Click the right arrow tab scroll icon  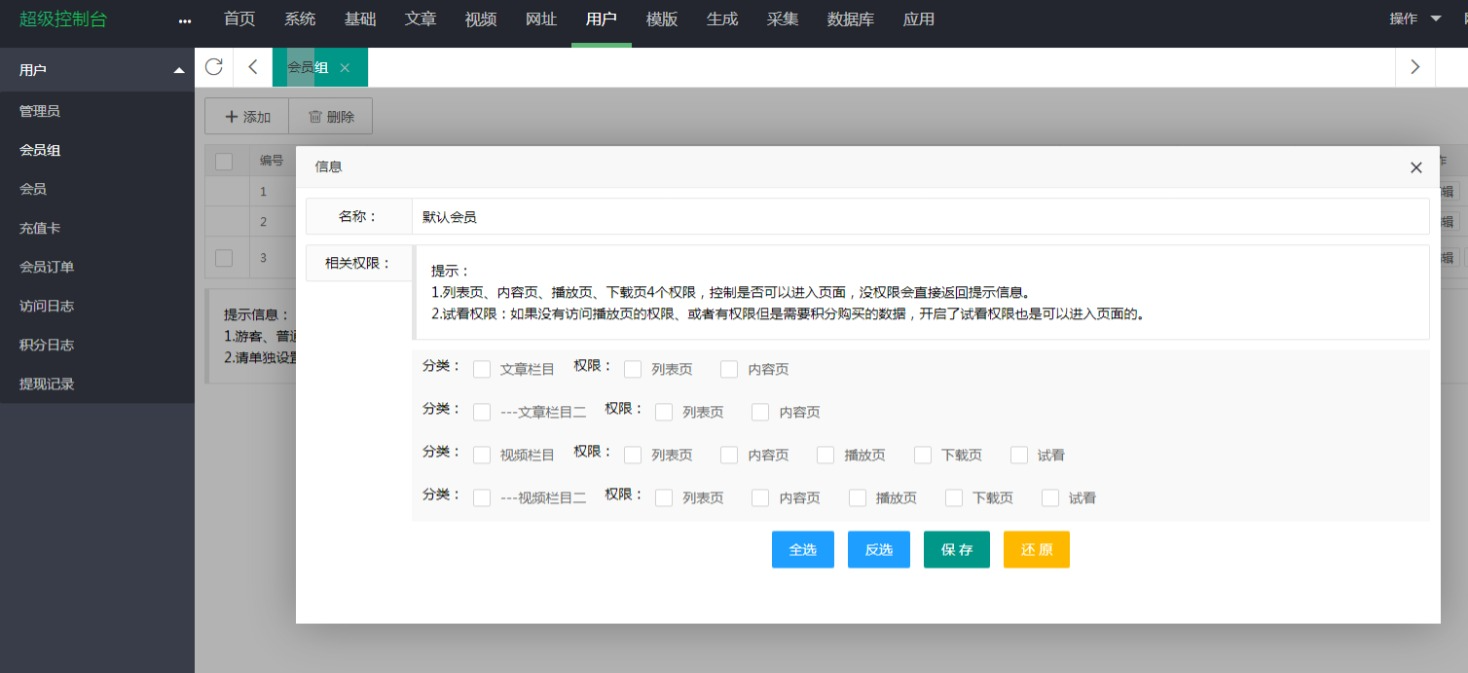point(1414,67)
